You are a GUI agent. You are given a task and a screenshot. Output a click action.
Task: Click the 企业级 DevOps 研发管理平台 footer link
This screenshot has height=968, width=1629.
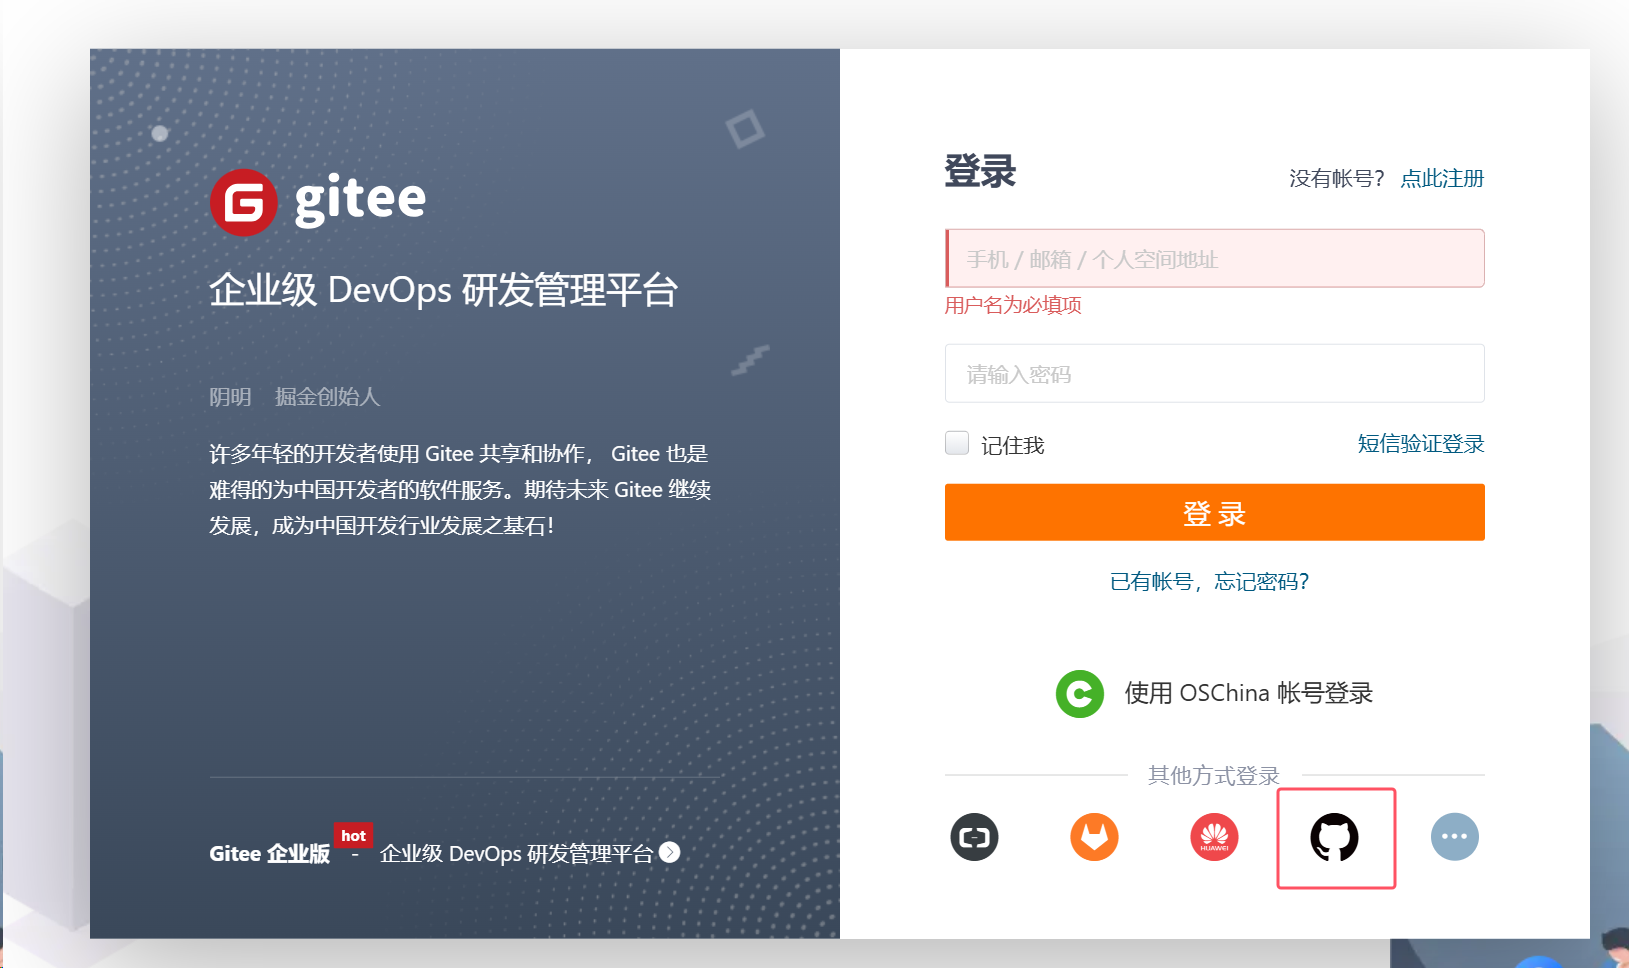[516, 853]
